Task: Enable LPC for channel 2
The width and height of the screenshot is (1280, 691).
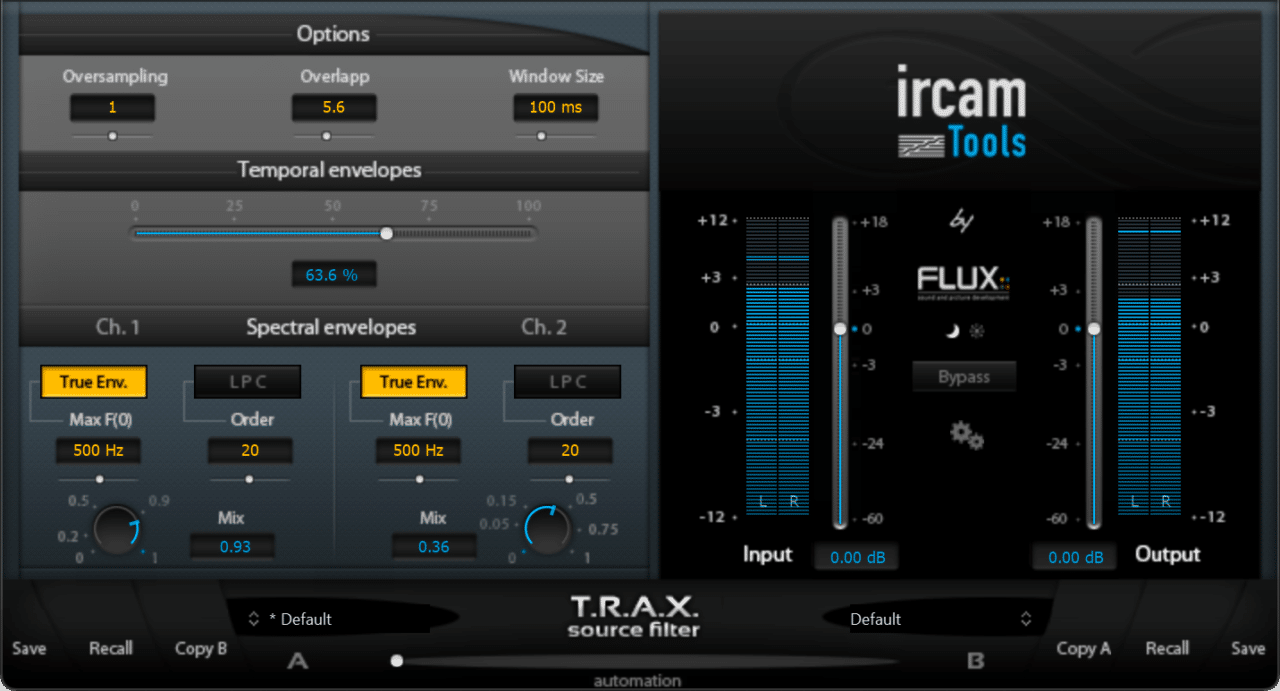Action: 567,382
